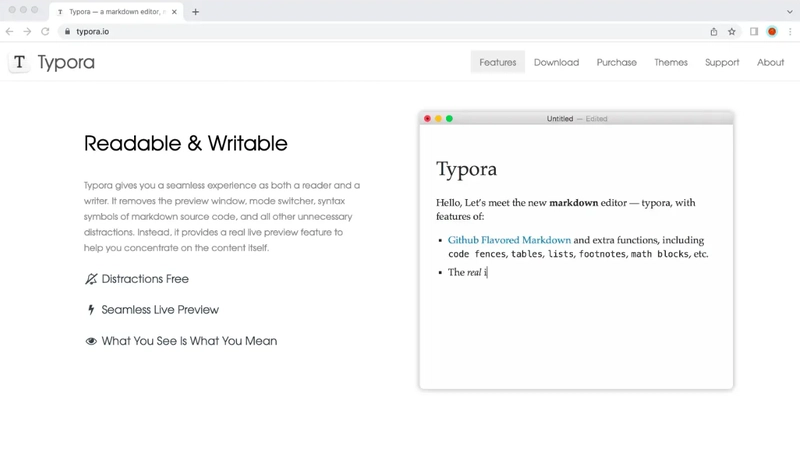Open the Download nav item
800x450 pixels.
coord(556,62)
